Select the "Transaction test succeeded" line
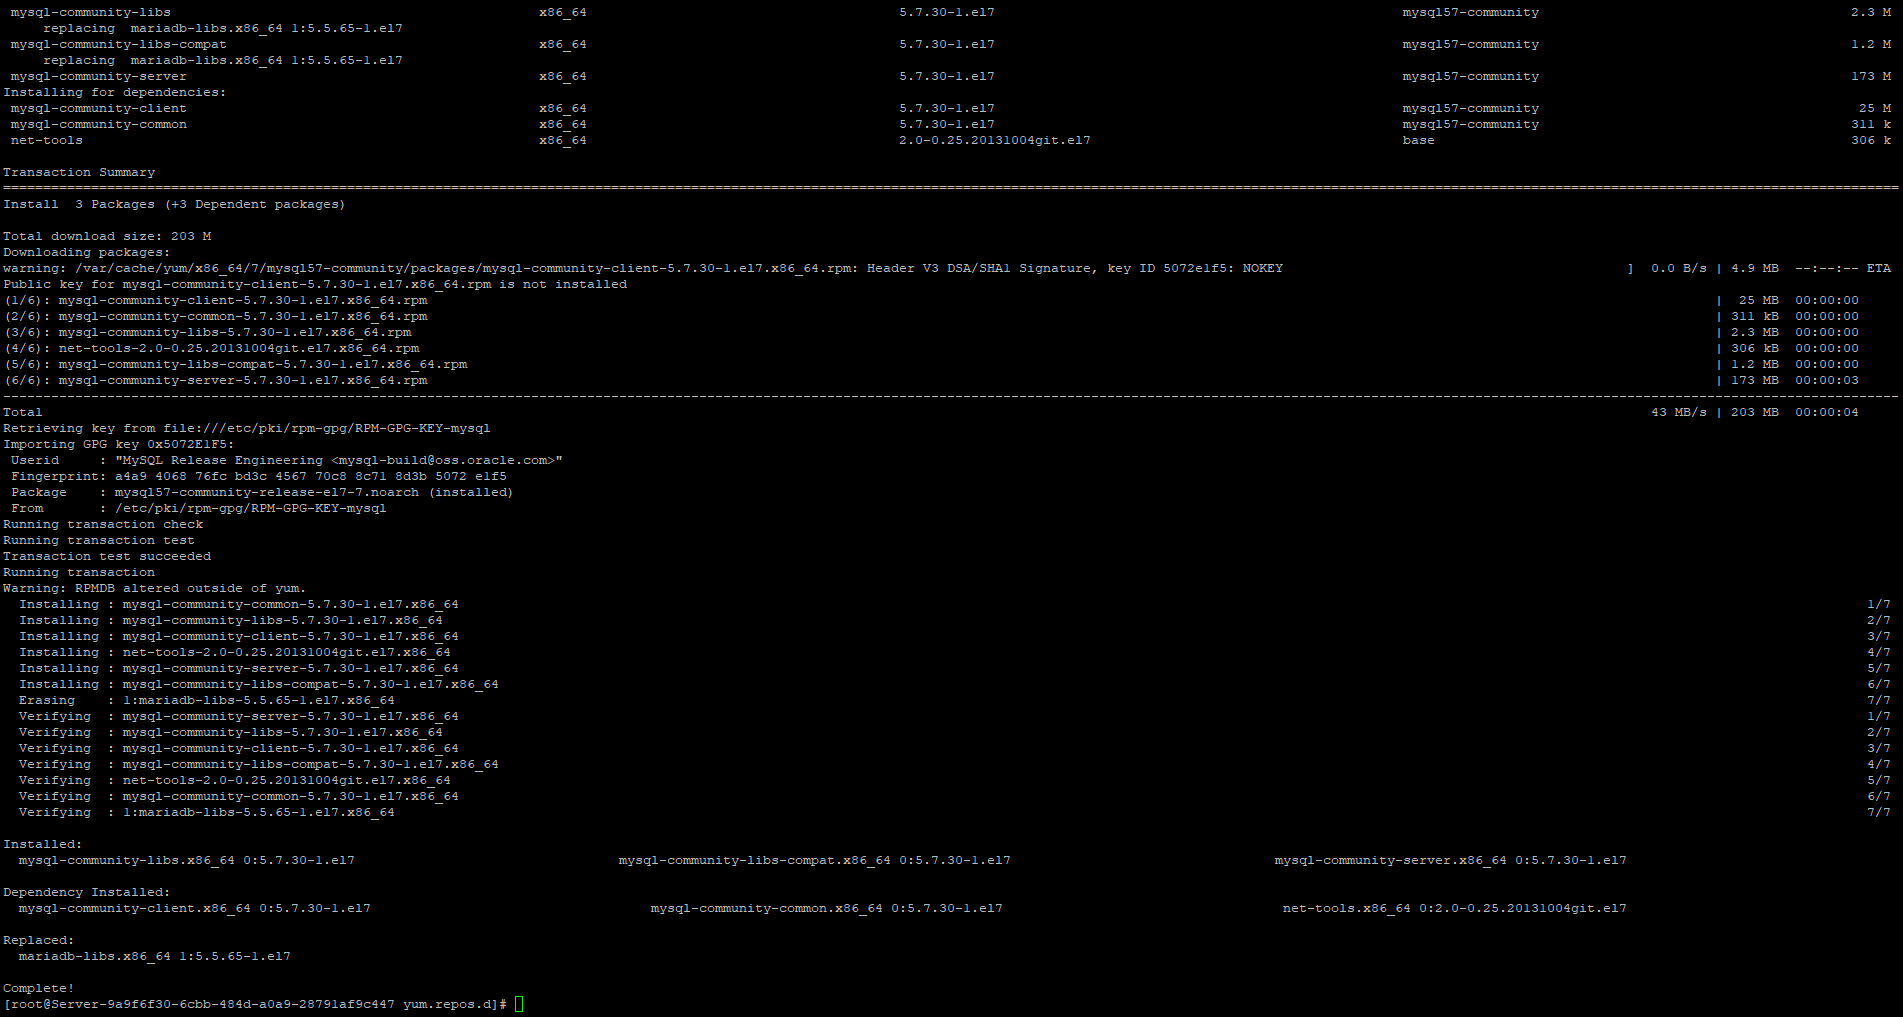Viewport: 1903px width, 1017px height. pos(107,556)
